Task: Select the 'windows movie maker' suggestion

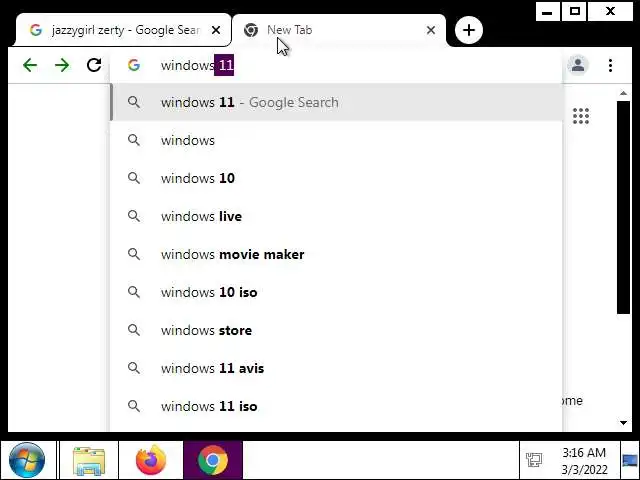Action: 337,254
